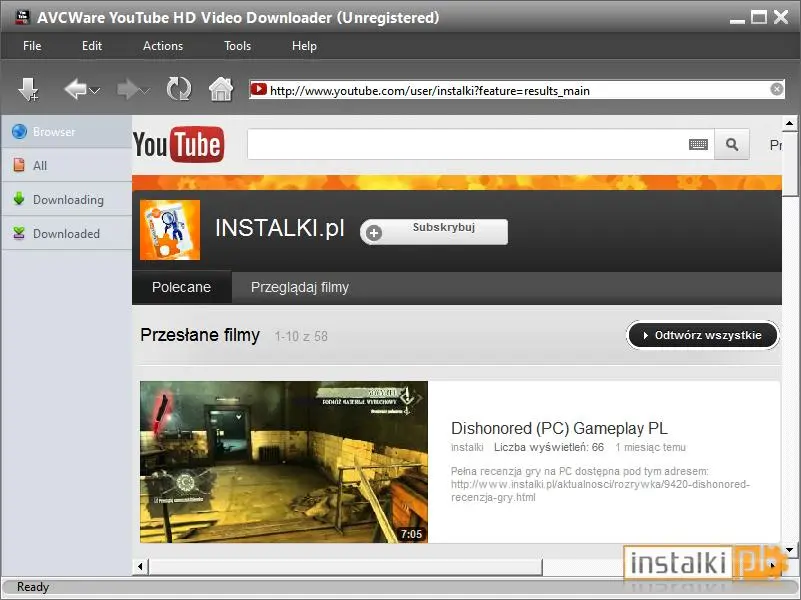
Task: Open the forward history dropdown chevron
Action: [x=146, y=91]
